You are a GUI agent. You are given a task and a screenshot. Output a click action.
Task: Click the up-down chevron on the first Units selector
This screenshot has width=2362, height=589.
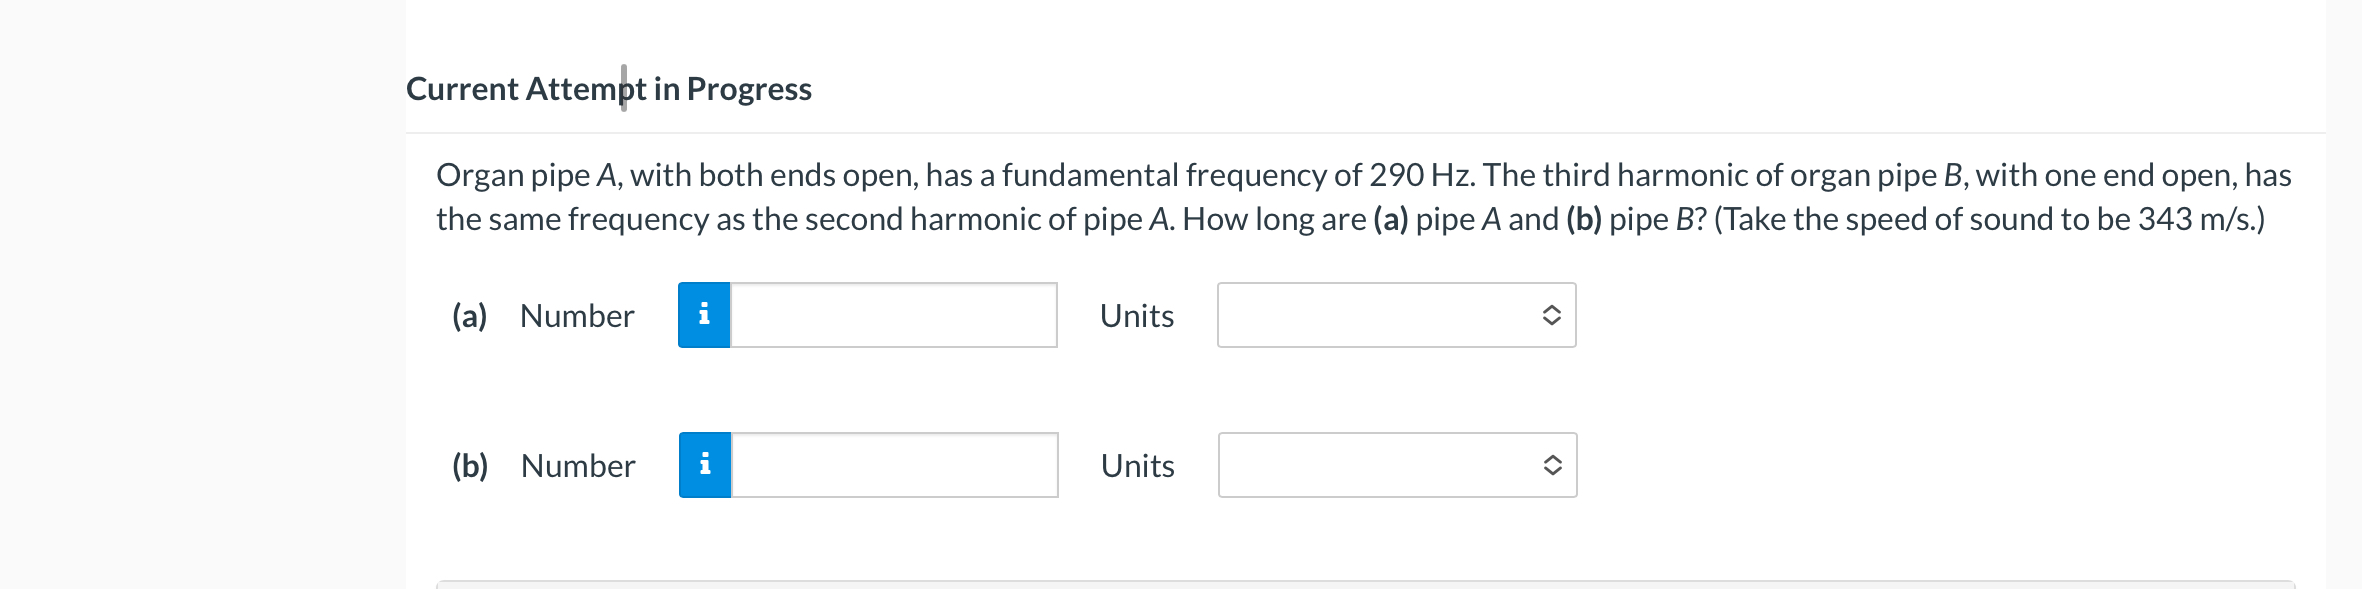1550,315
